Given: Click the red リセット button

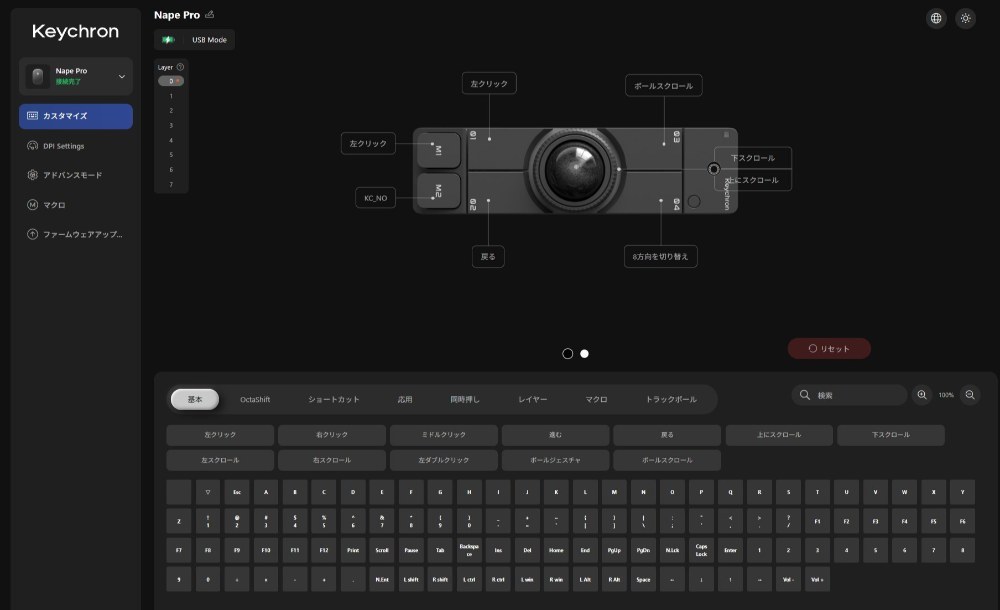Looking at the screenshot, I should [829, 348].
